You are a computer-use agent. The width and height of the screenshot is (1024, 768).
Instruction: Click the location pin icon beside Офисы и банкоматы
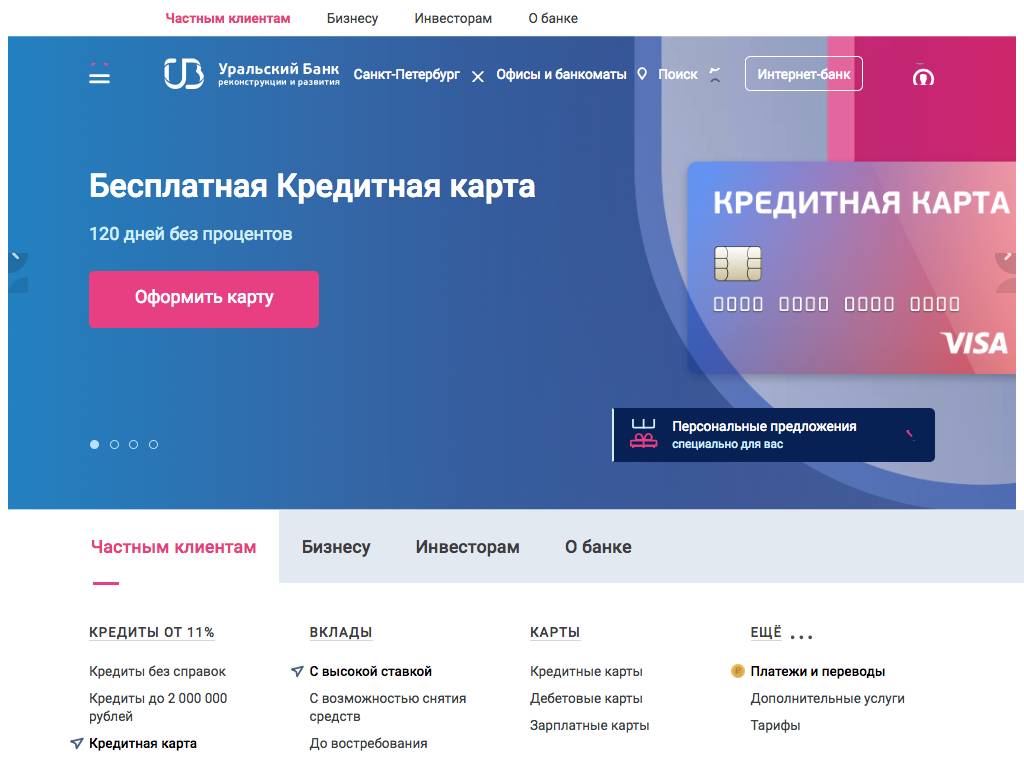click(x=642, y=74)
